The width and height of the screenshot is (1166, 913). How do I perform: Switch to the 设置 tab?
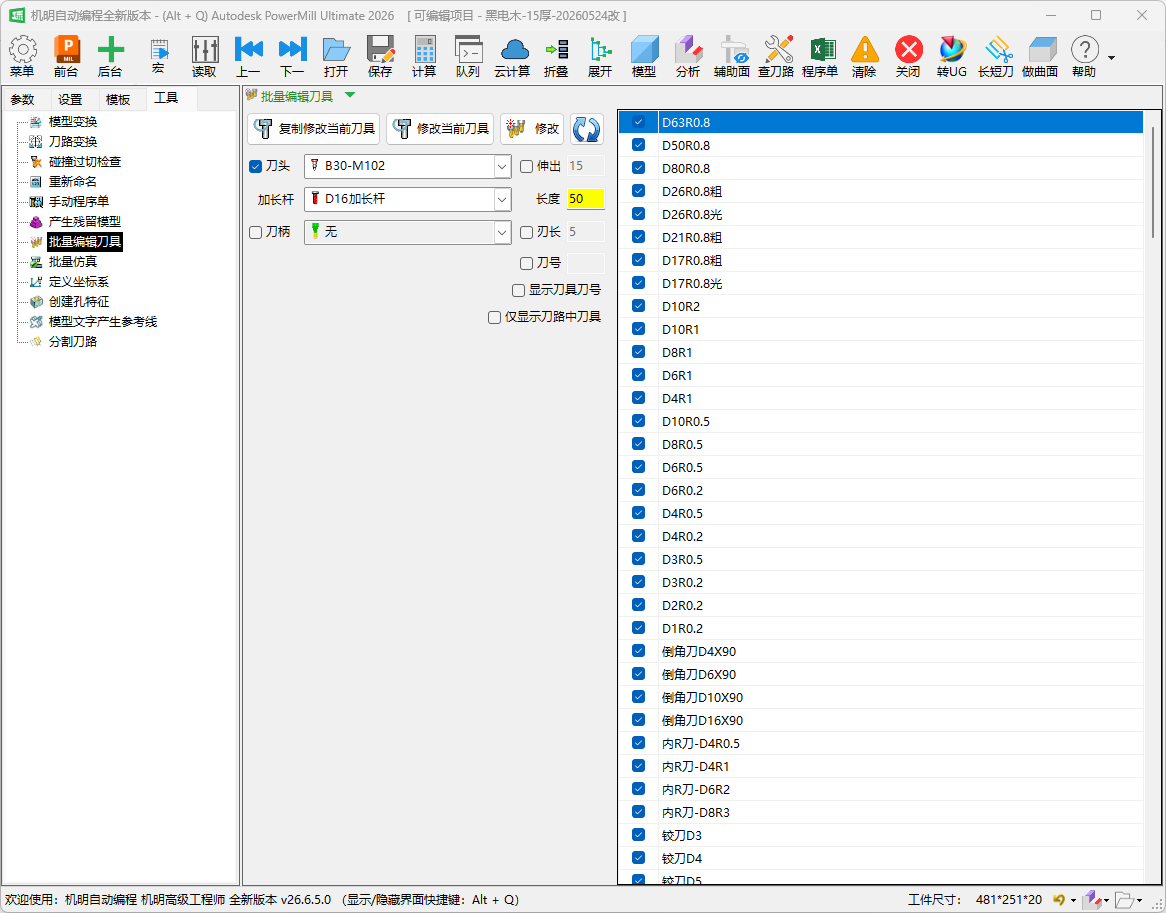(70, 100)
